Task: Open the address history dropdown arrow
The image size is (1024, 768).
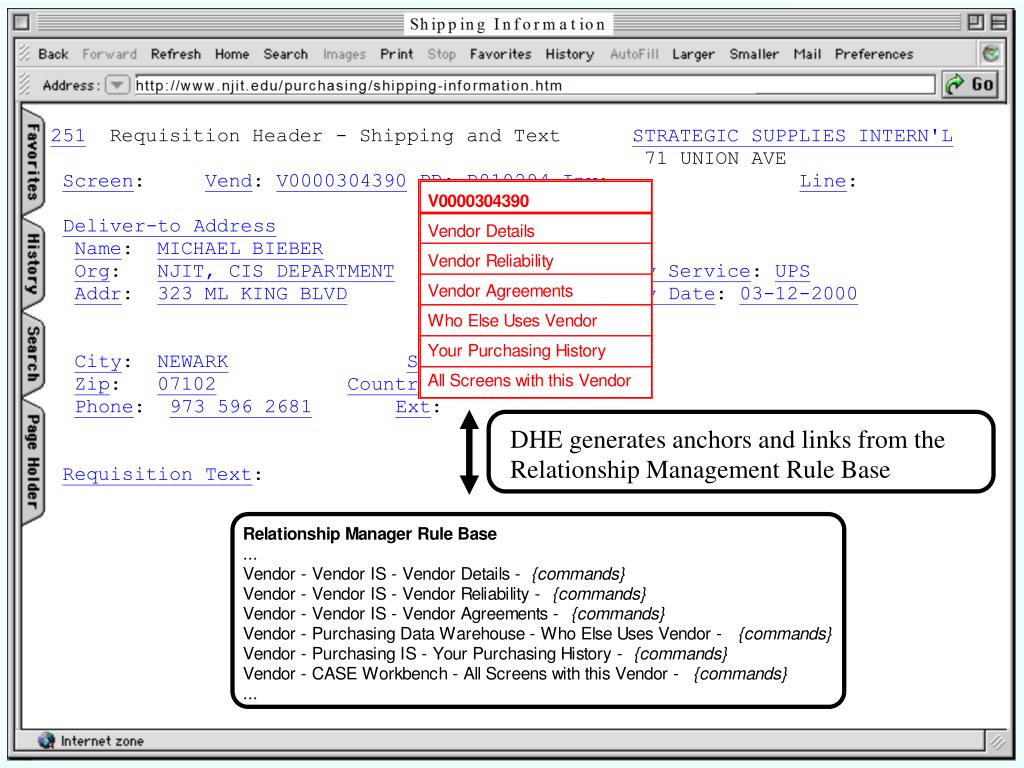Action: [x=117, y=85]
